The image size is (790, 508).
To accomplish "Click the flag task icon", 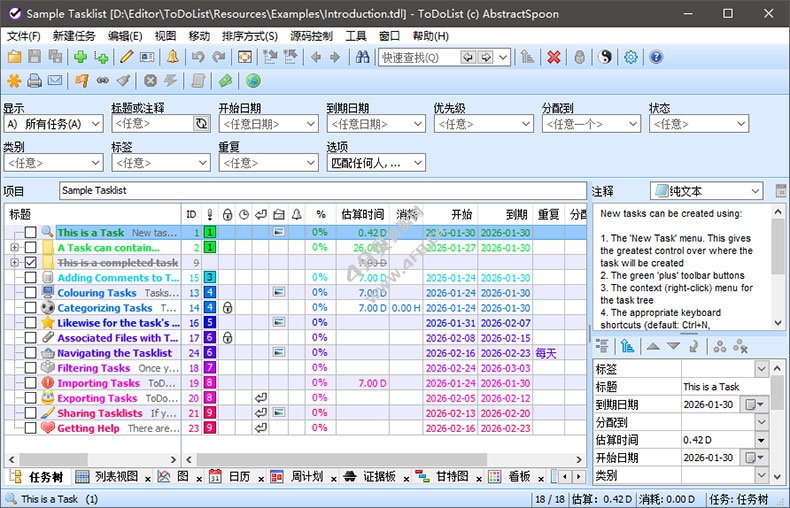I will [x=82, y=81].
